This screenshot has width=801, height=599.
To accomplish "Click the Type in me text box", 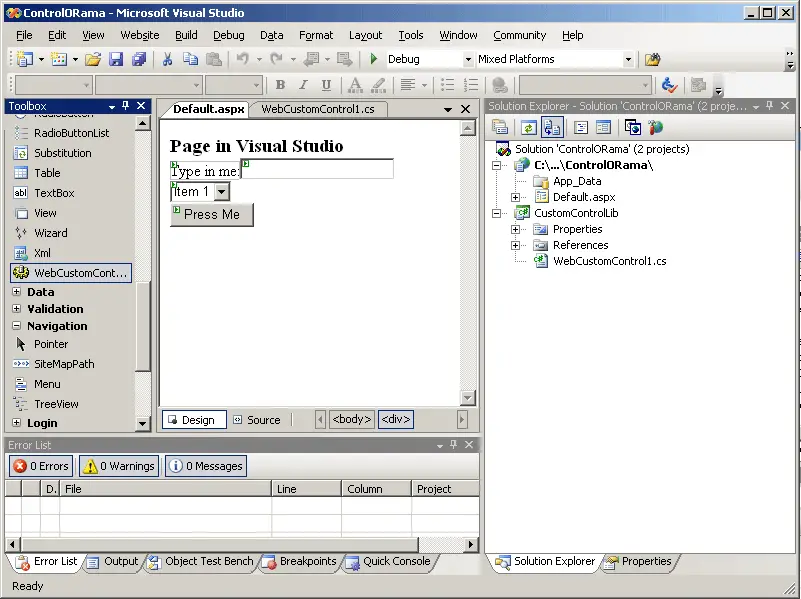I will (317, 169).
